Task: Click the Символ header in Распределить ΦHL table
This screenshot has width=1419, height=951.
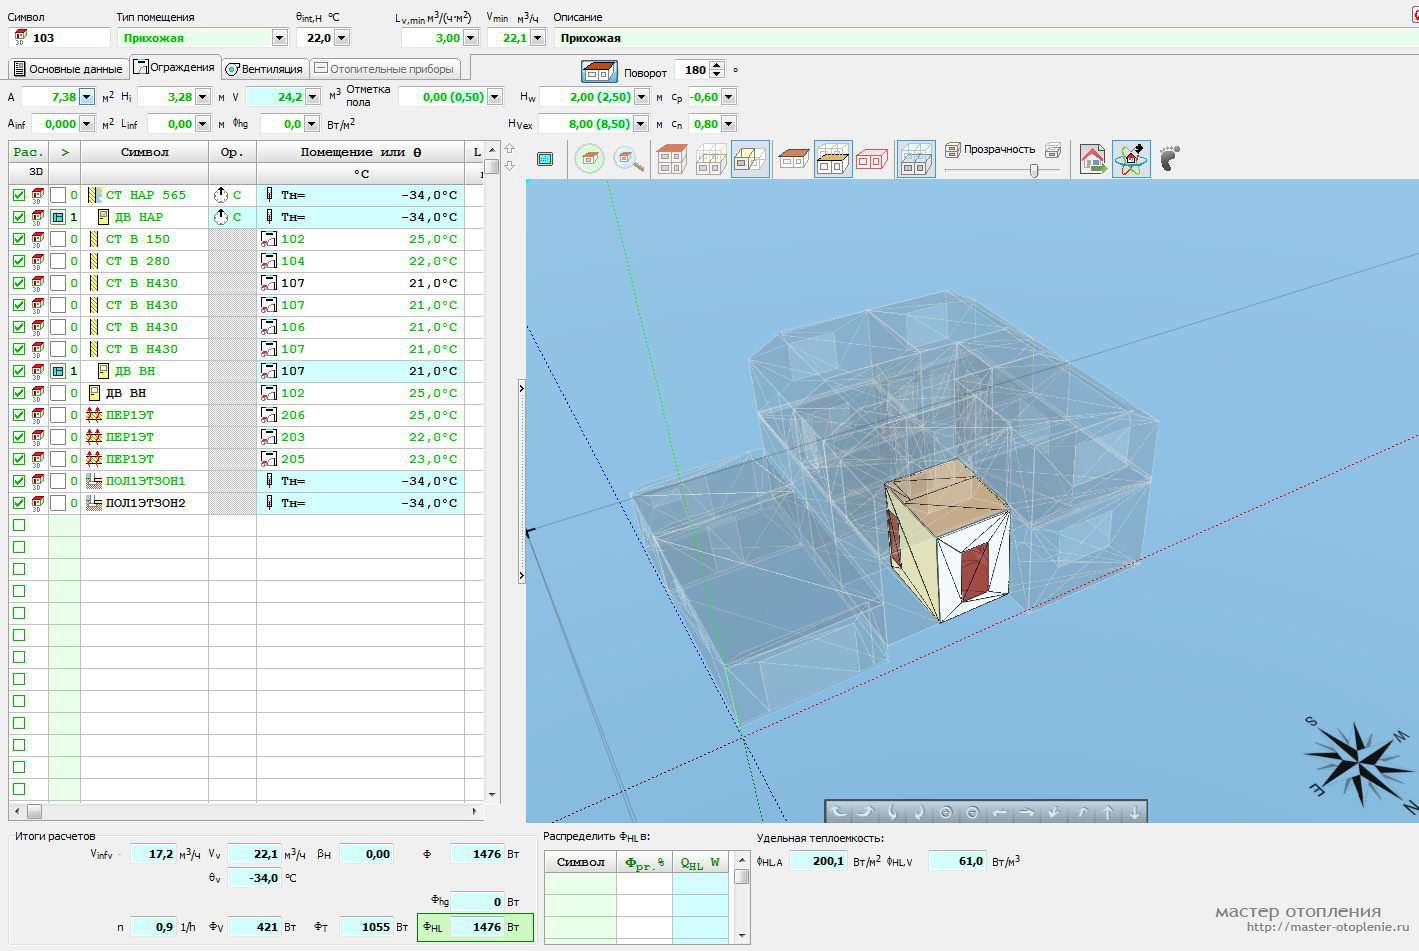Action: pos(580,862)
